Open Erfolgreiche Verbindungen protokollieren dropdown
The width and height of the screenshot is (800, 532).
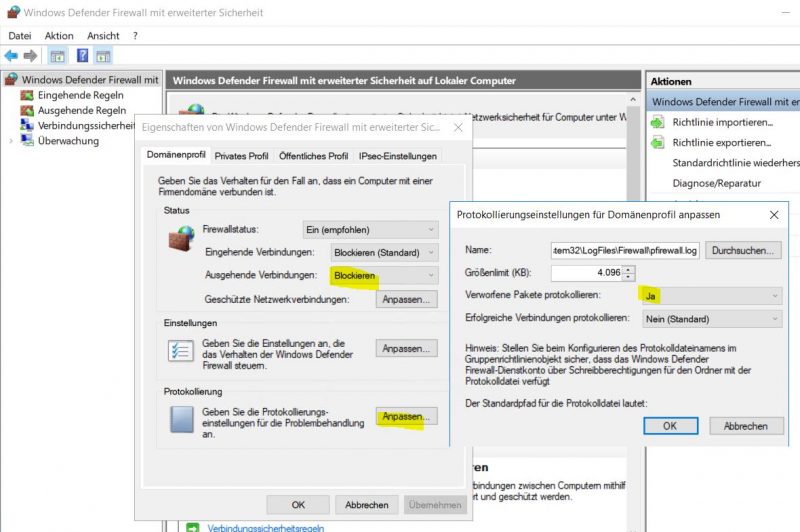pos(711,319)
